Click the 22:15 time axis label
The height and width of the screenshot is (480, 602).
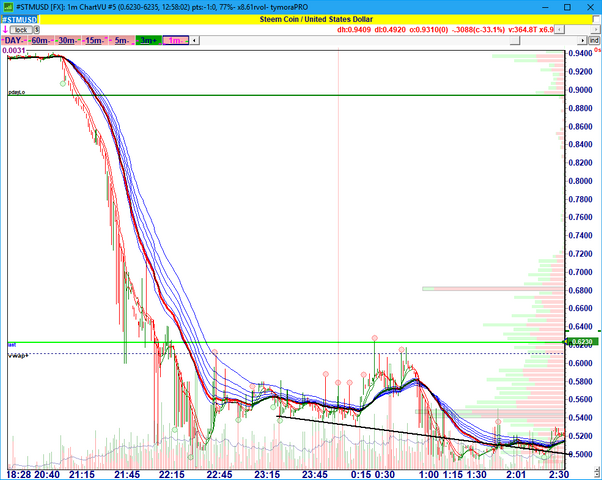172,475
